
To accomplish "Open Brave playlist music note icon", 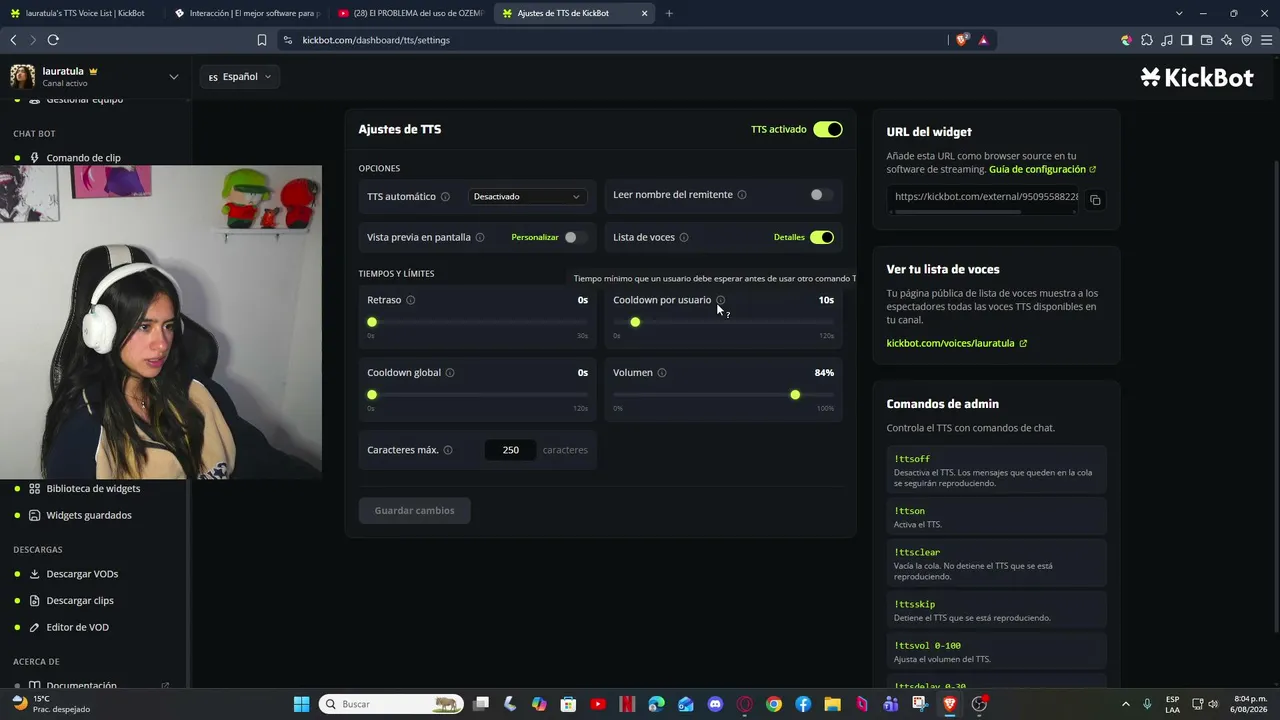I will coord(1166,40).
